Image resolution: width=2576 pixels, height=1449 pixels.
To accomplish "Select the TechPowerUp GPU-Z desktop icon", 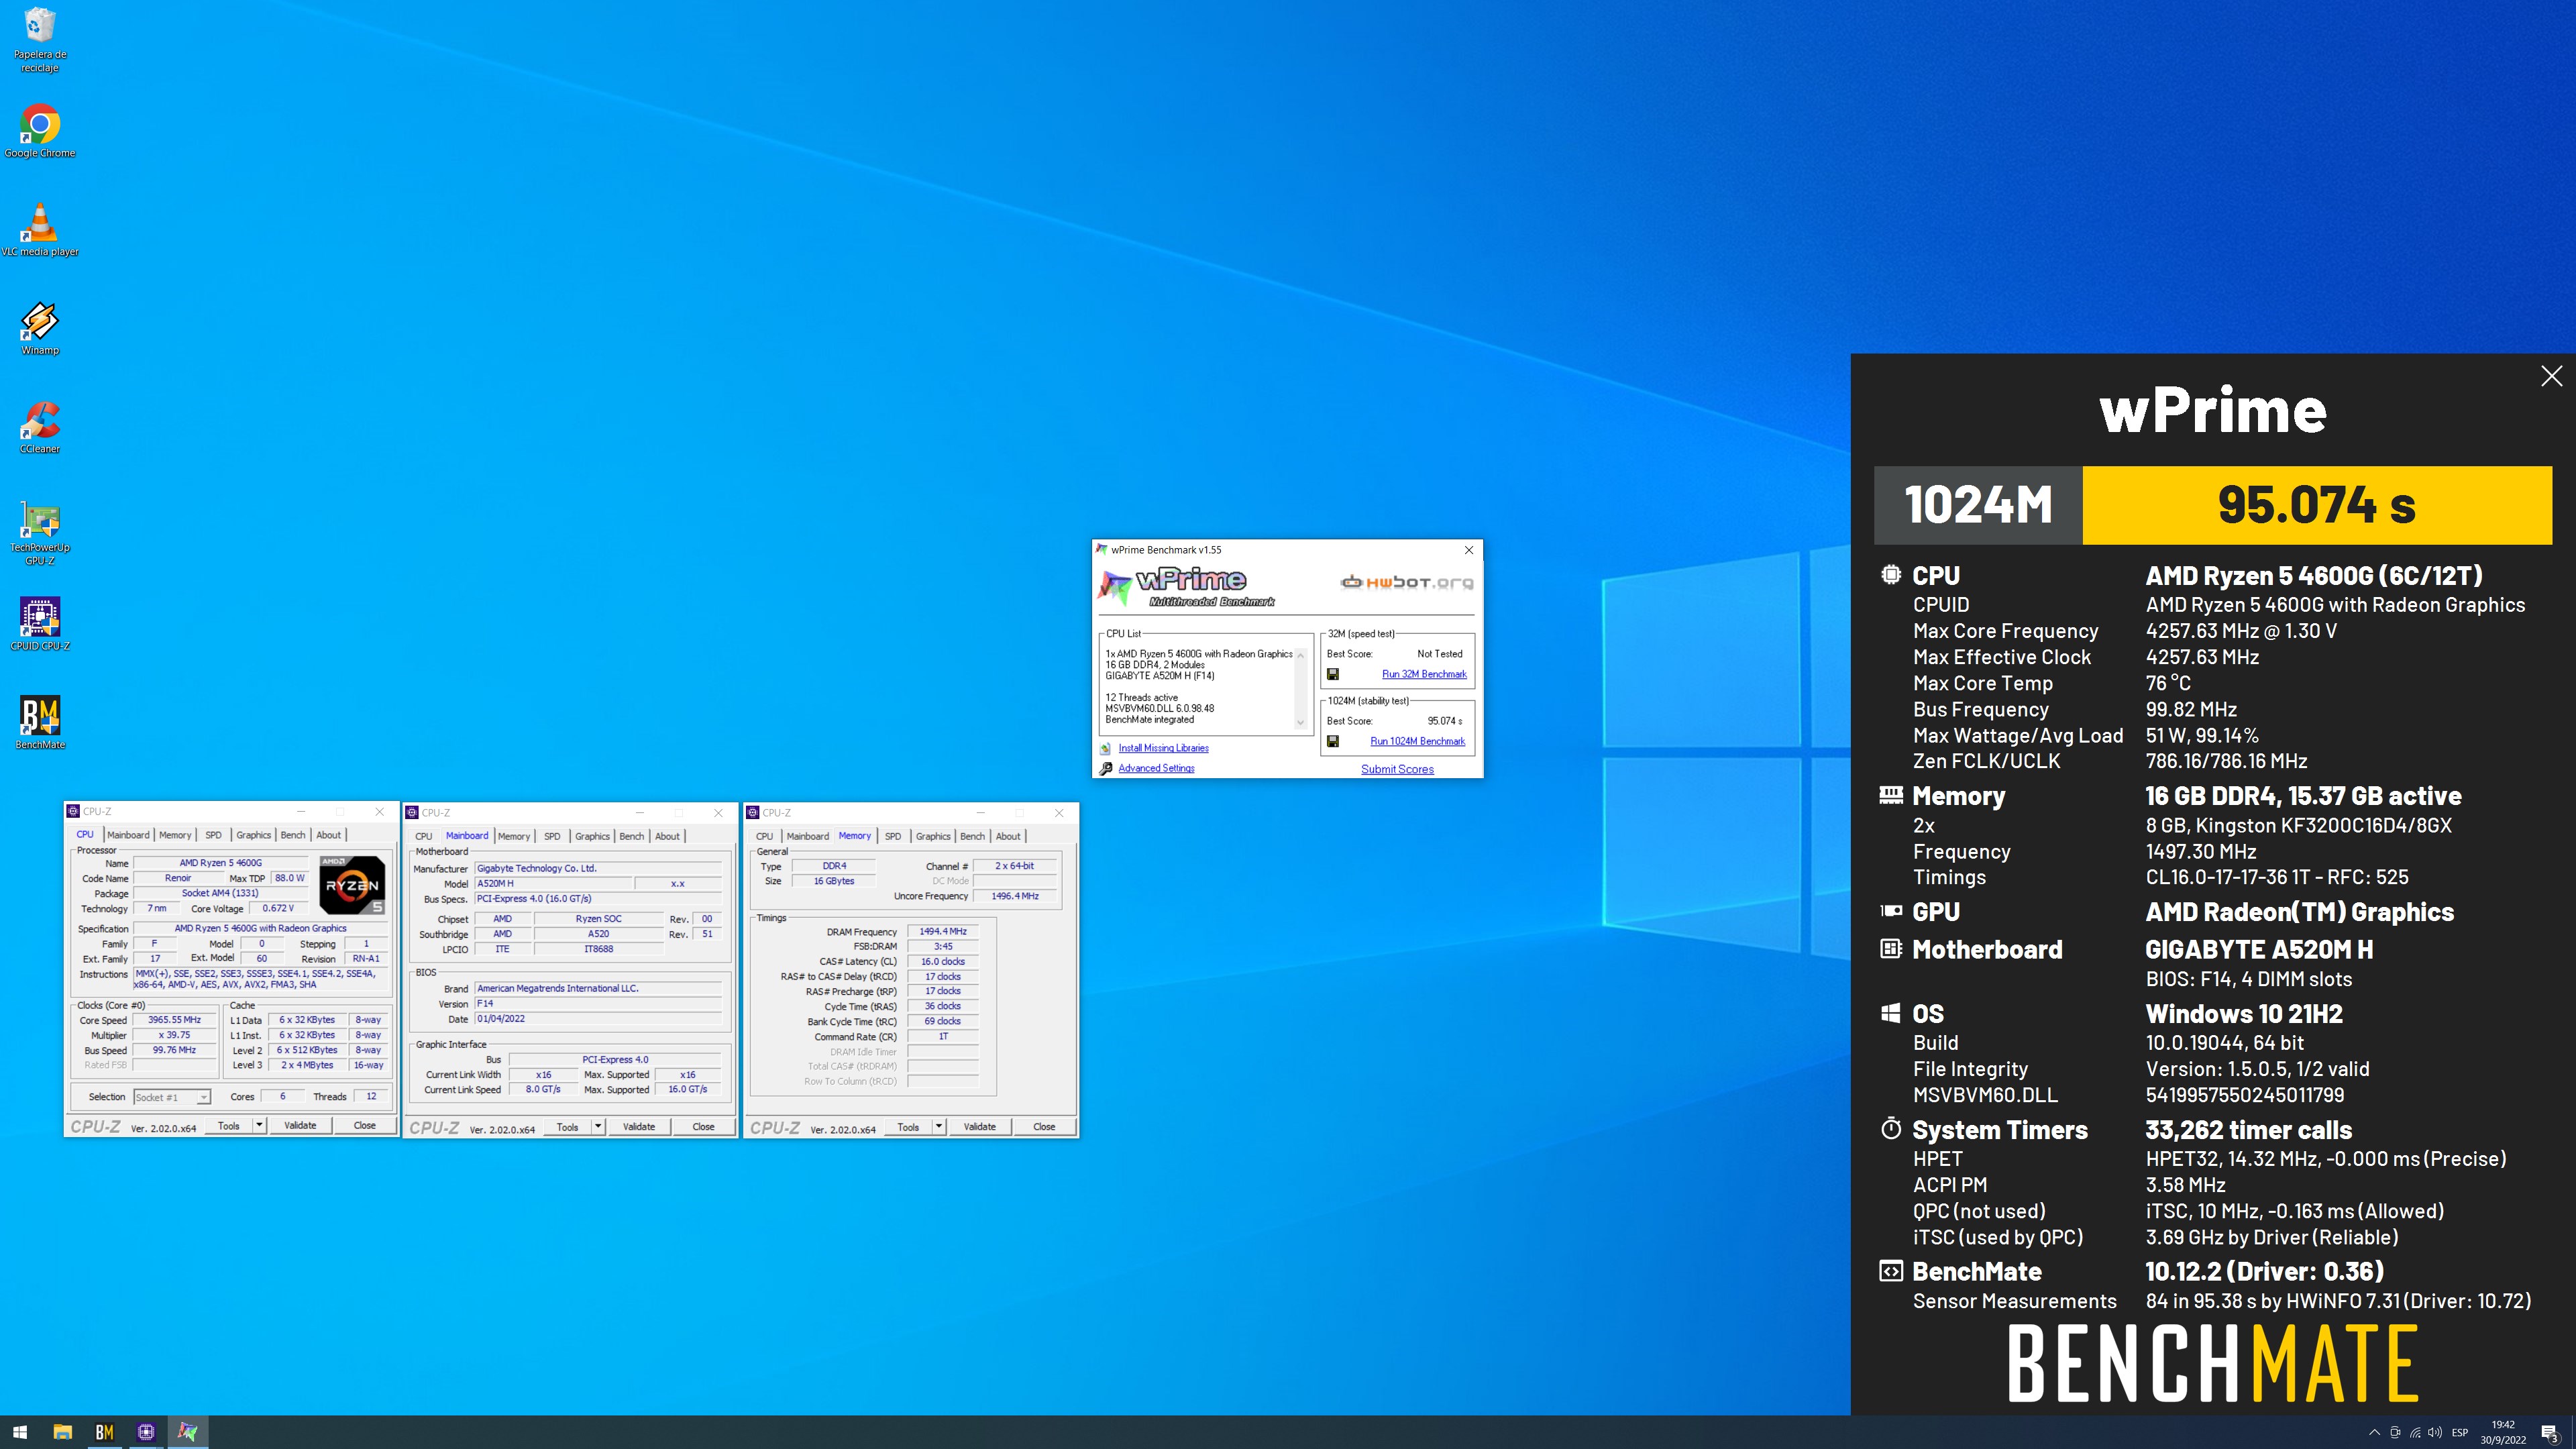I will pyautogui.click(x=40, y=533).
